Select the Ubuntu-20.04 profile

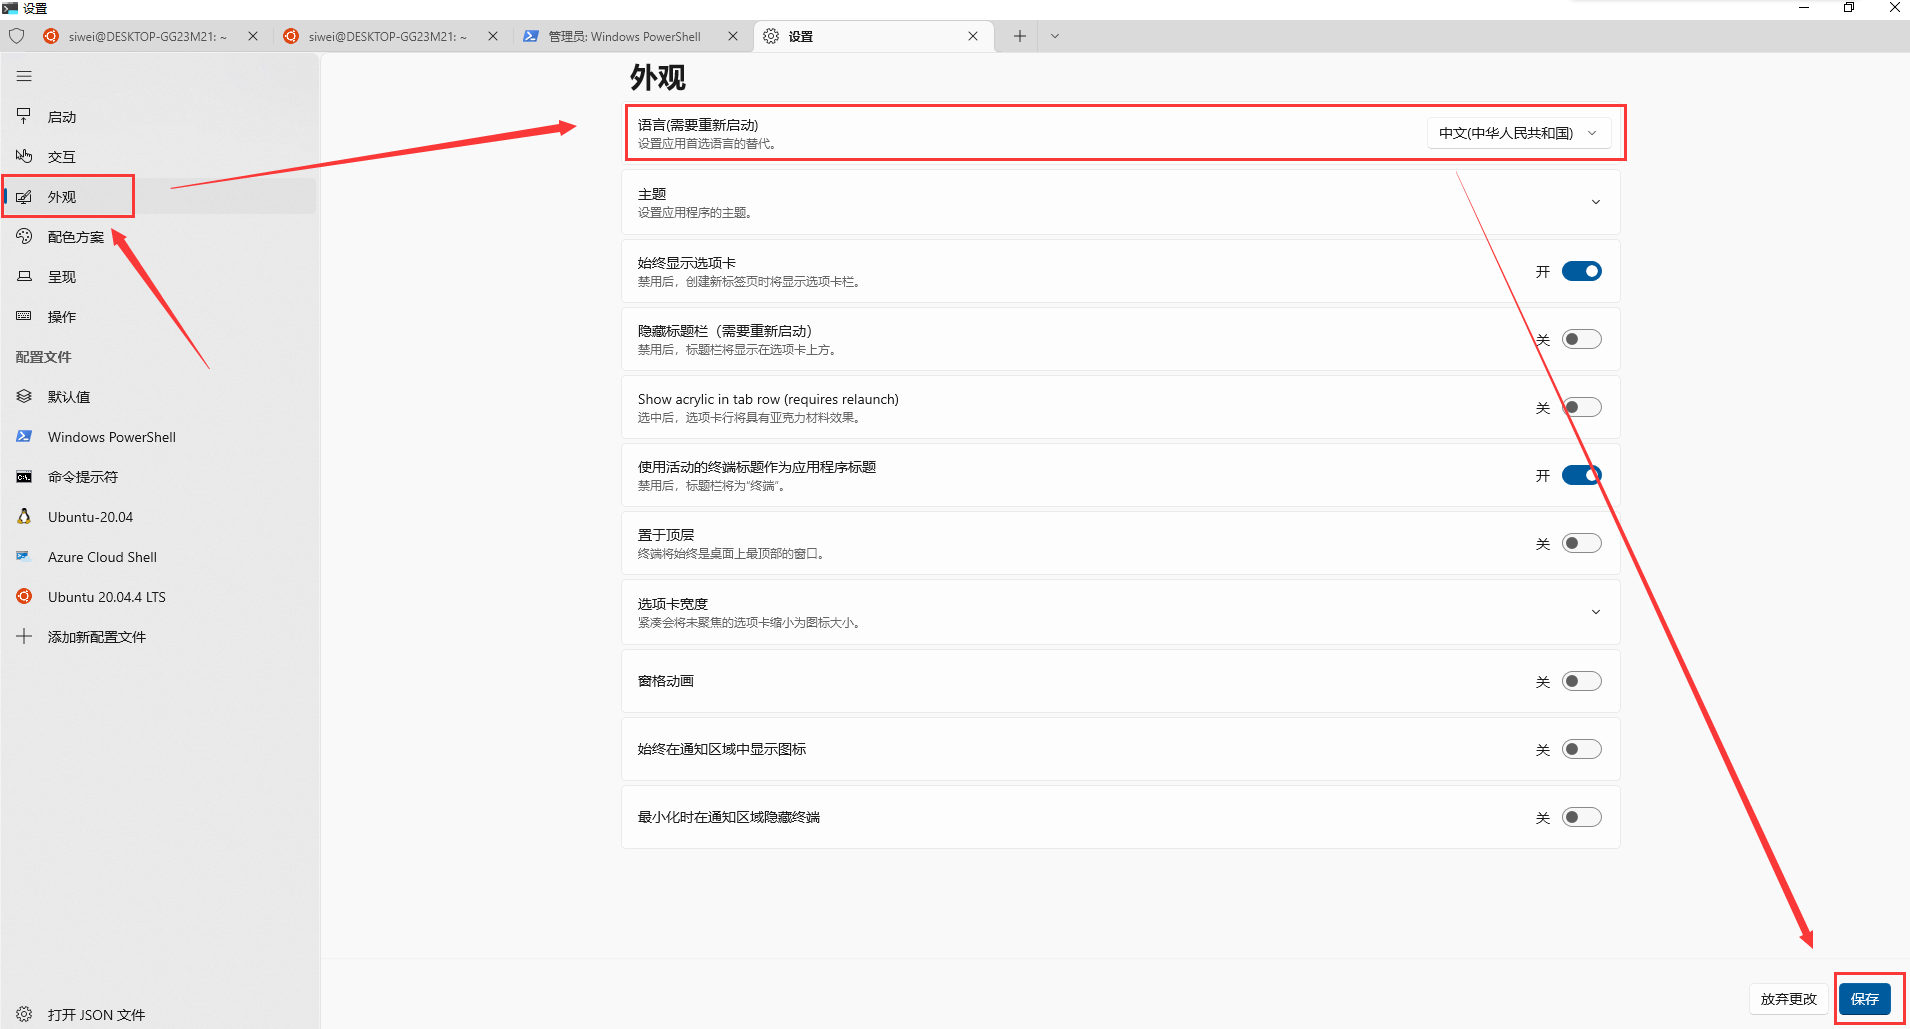[160, 517]
